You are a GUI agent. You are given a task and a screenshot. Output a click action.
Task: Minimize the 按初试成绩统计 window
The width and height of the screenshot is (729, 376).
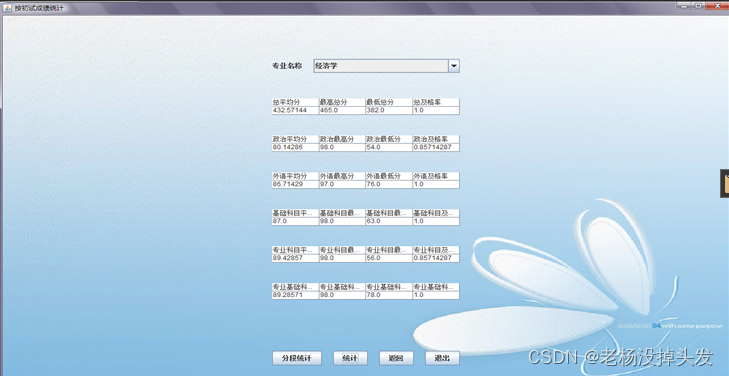point(683,6)
